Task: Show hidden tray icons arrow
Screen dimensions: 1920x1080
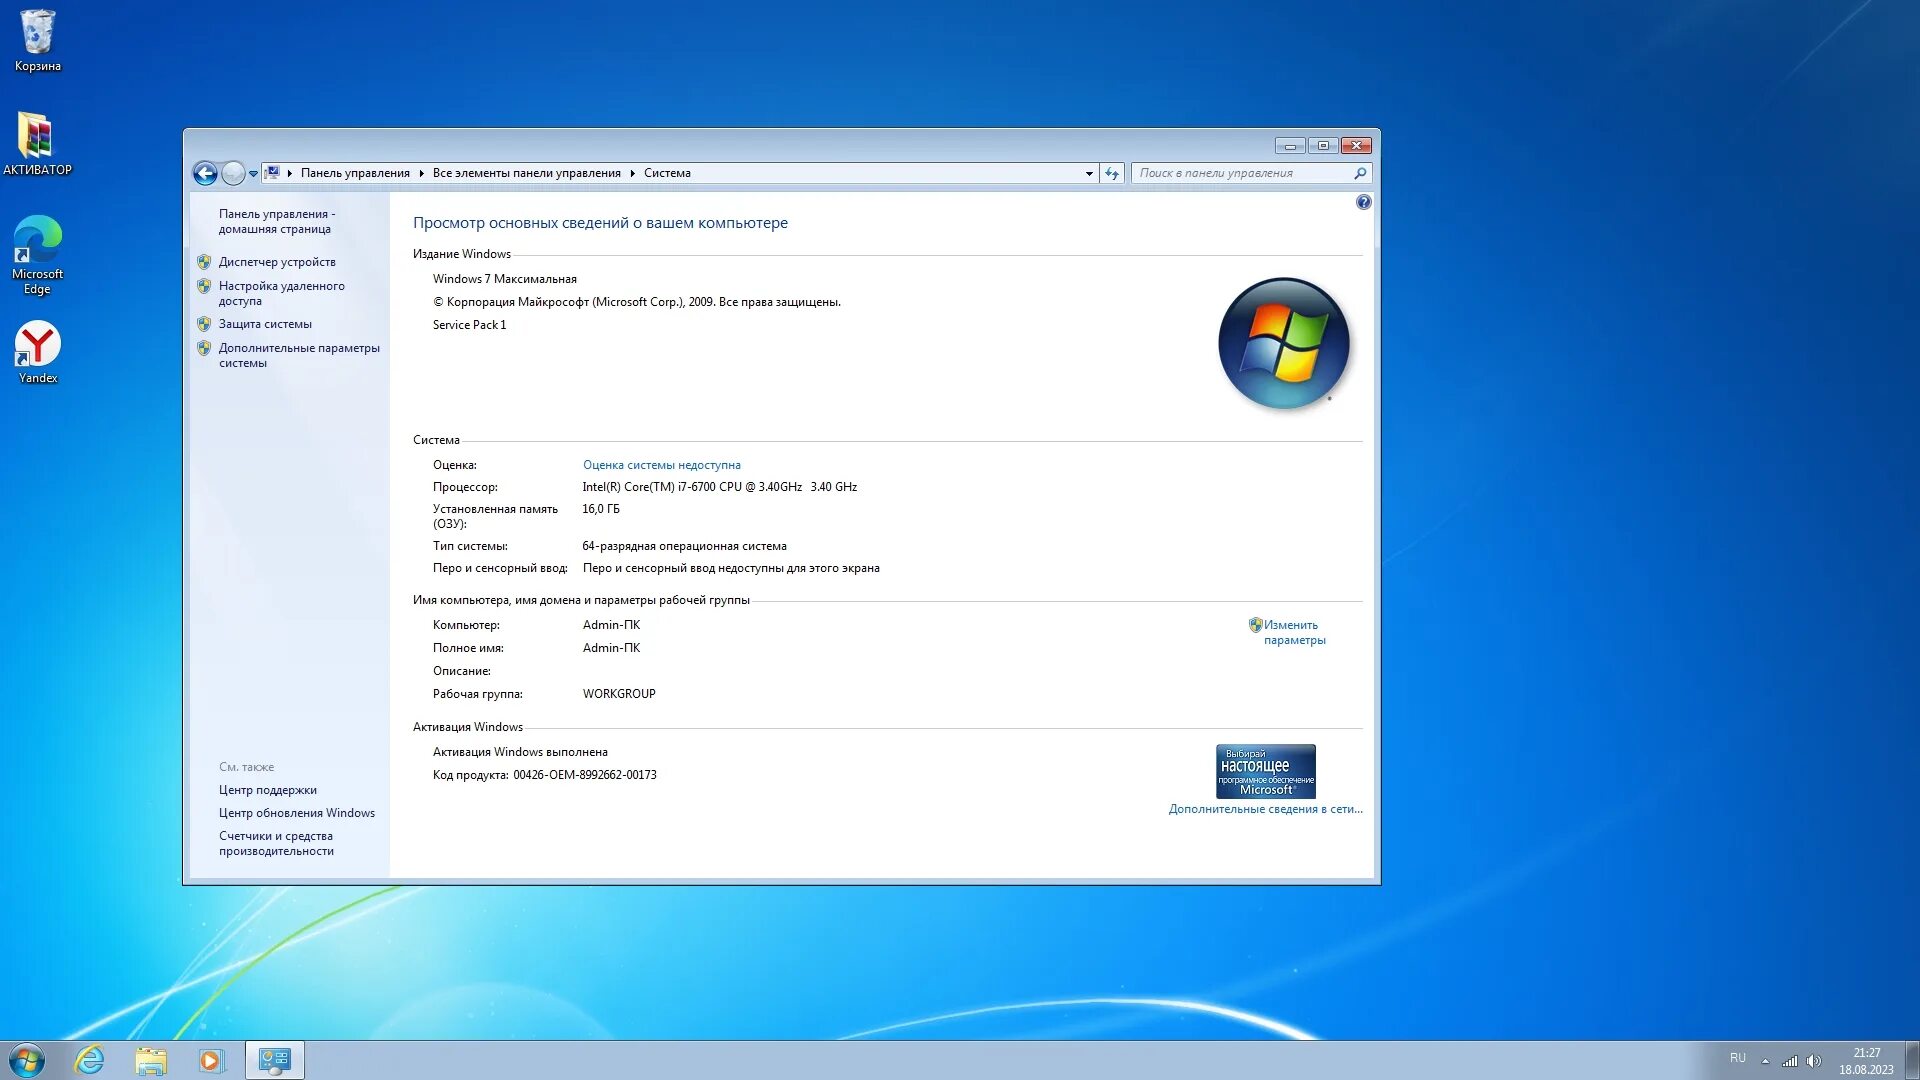Action: 1765,1060
